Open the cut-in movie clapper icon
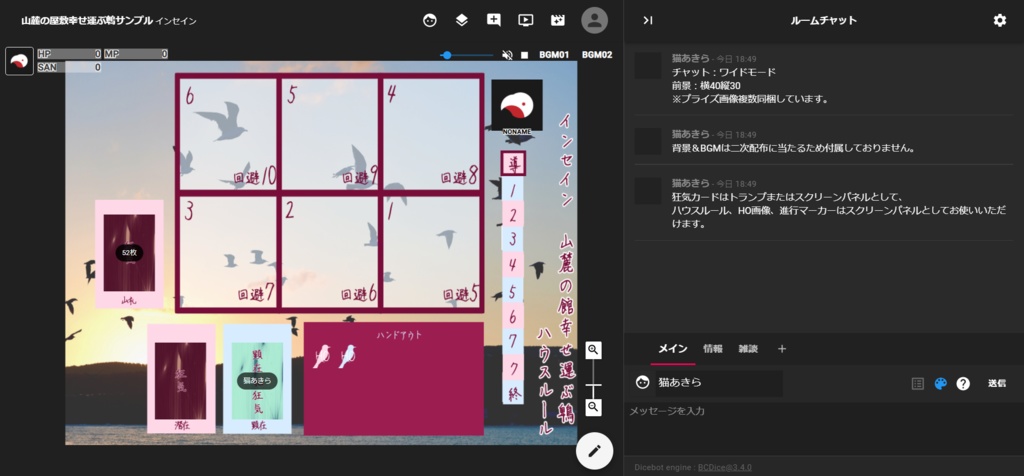The width and height of the screenshot is (1024, 476). coord(558,20)
